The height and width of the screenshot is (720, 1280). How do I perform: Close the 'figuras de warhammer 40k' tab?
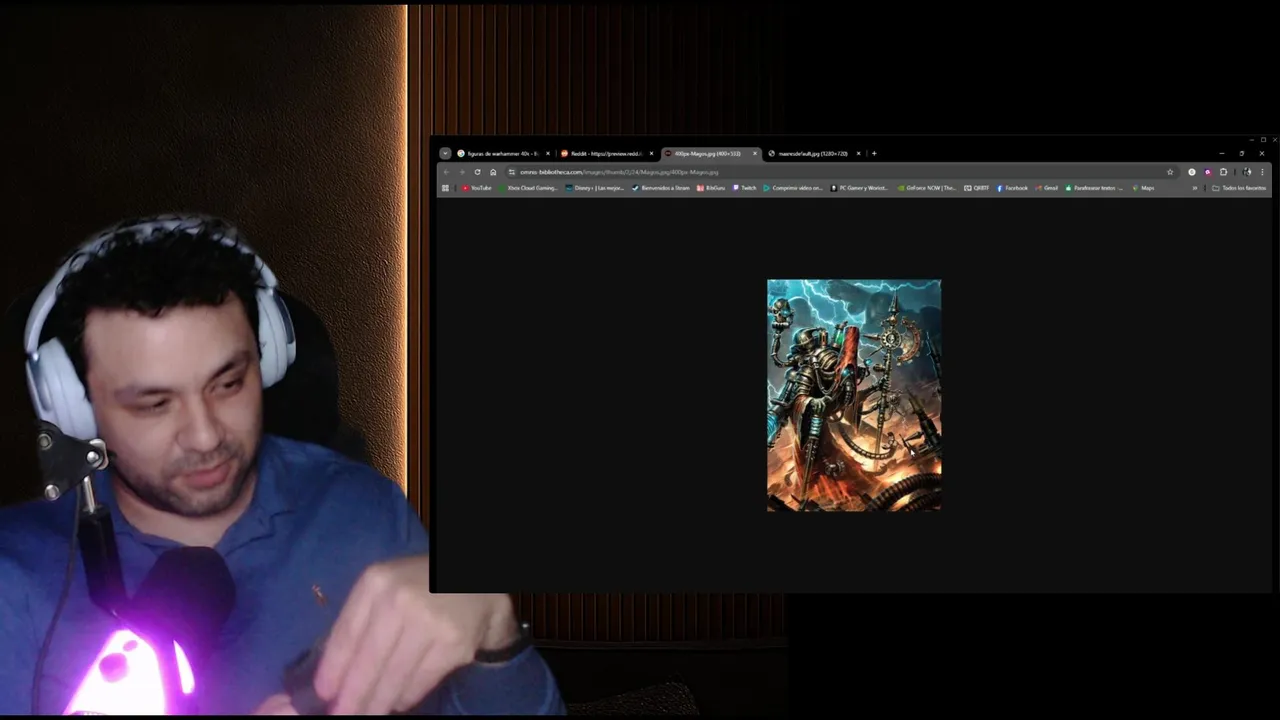click(548, 153)
